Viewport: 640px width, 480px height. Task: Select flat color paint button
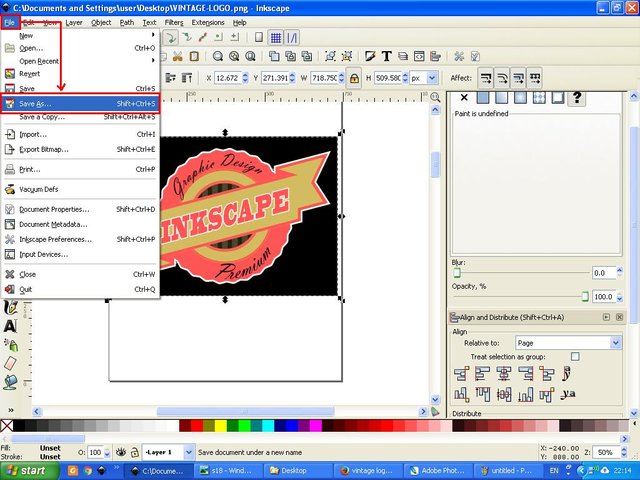[x=483, y=98]
